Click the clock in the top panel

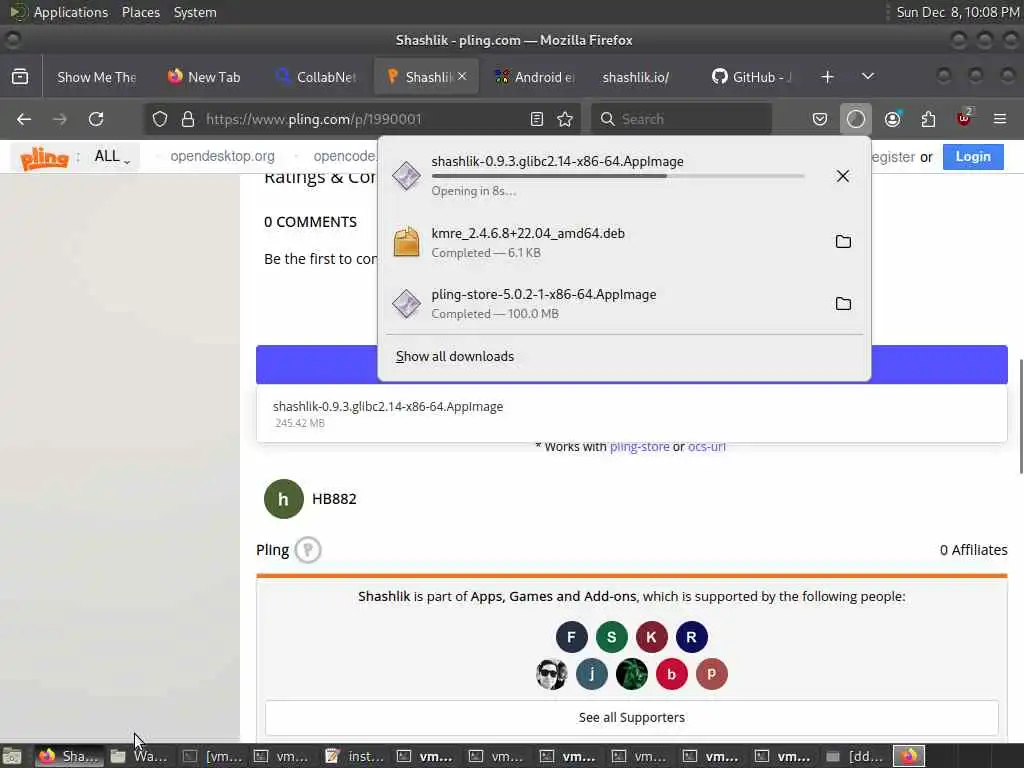(957, 12)
